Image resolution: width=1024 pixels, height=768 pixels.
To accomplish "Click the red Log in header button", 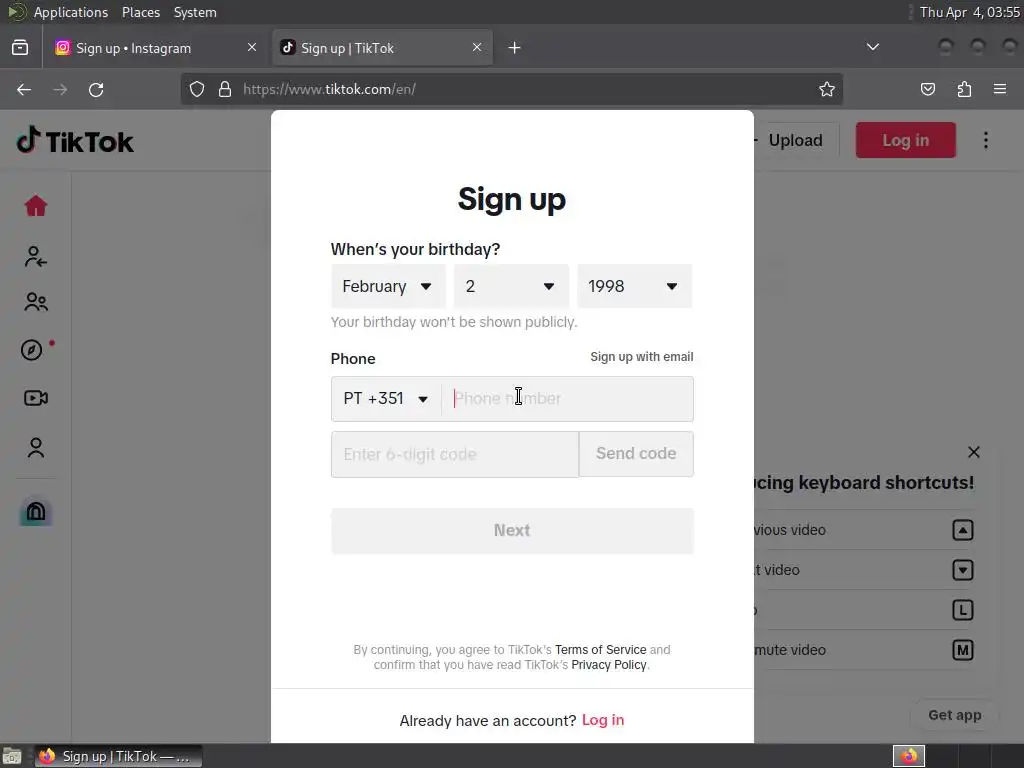I will (x=906, y=140).
